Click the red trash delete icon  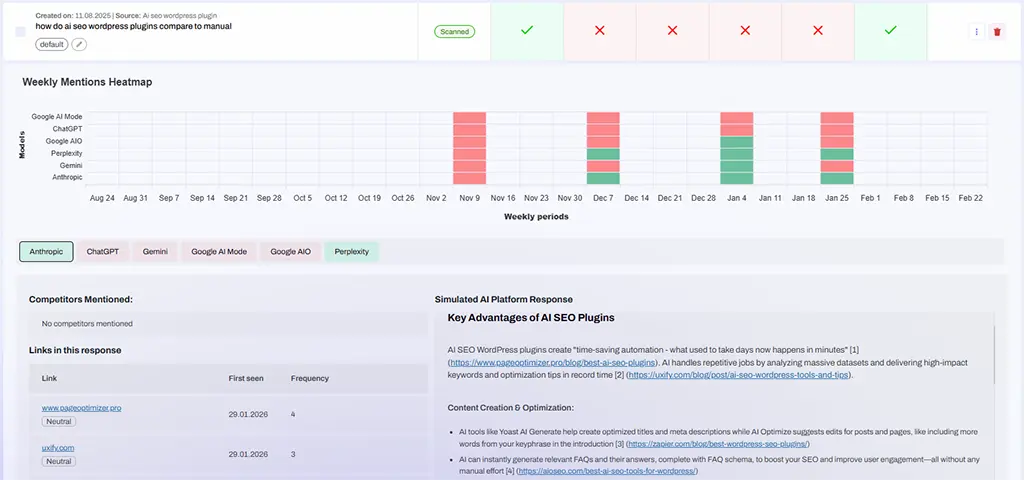pos(996,32)
